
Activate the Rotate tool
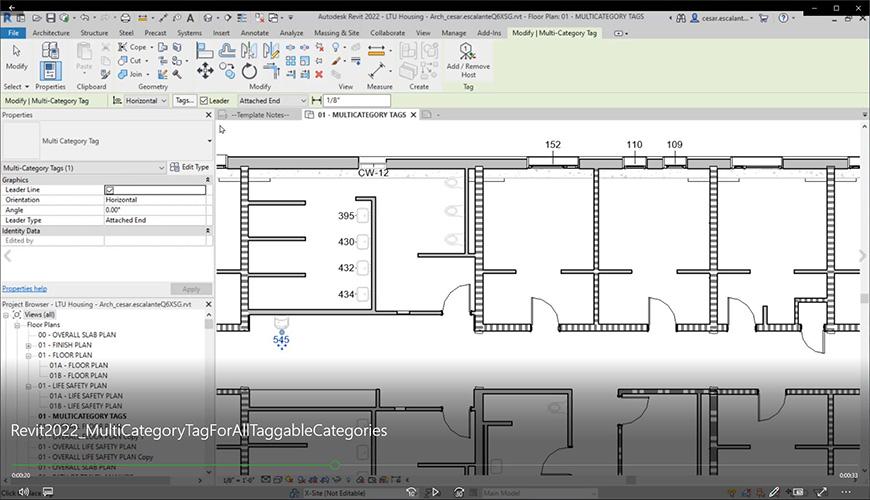point(249,71)
